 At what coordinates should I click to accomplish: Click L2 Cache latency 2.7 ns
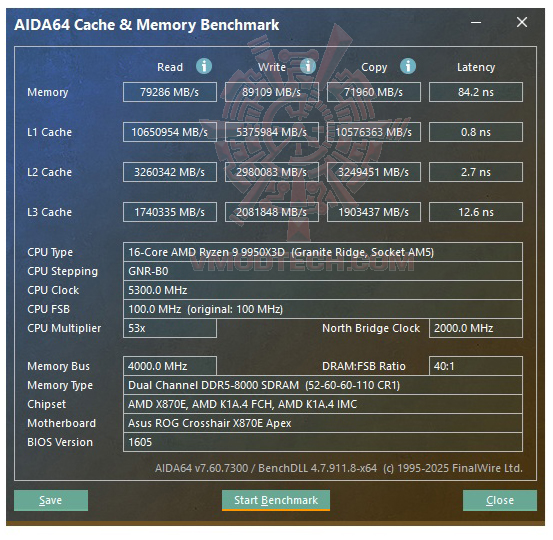pos(476,172)
